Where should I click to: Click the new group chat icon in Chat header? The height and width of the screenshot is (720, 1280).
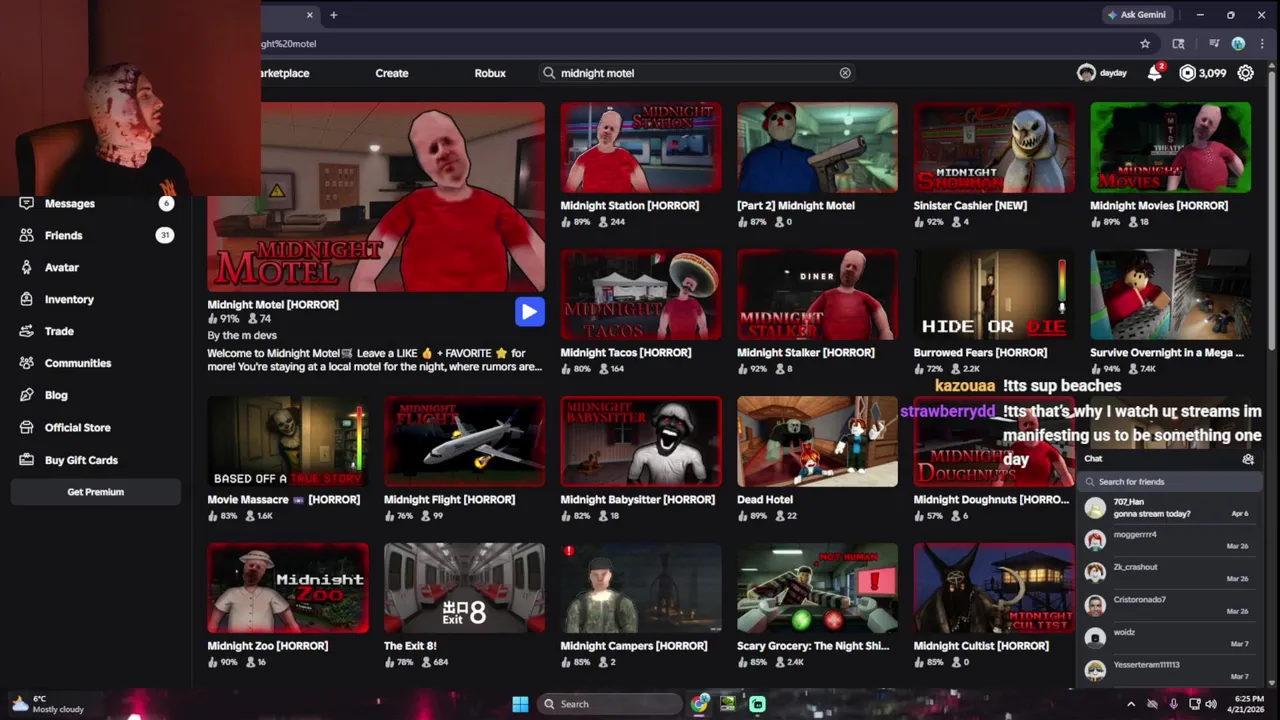pos(1248,459)
